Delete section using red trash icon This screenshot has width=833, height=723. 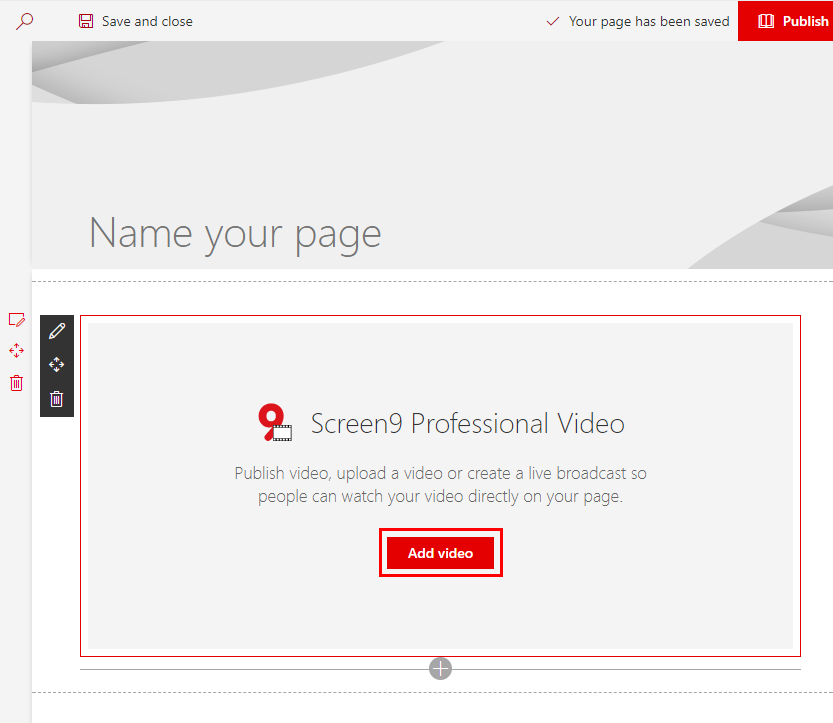pos(16,383)
